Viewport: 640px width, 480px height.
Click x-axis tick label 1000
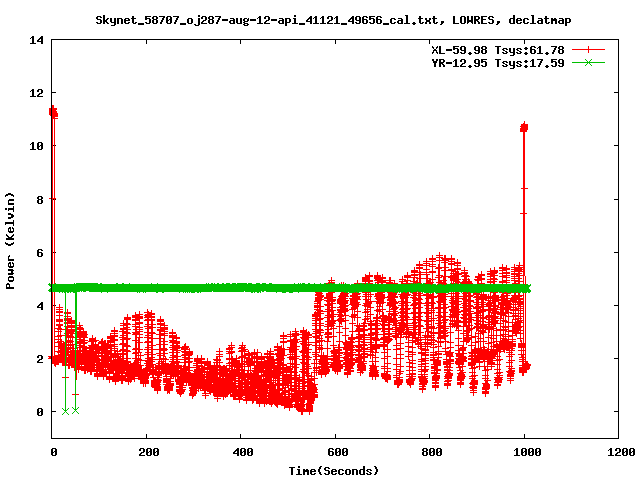(x=527, y=452)
